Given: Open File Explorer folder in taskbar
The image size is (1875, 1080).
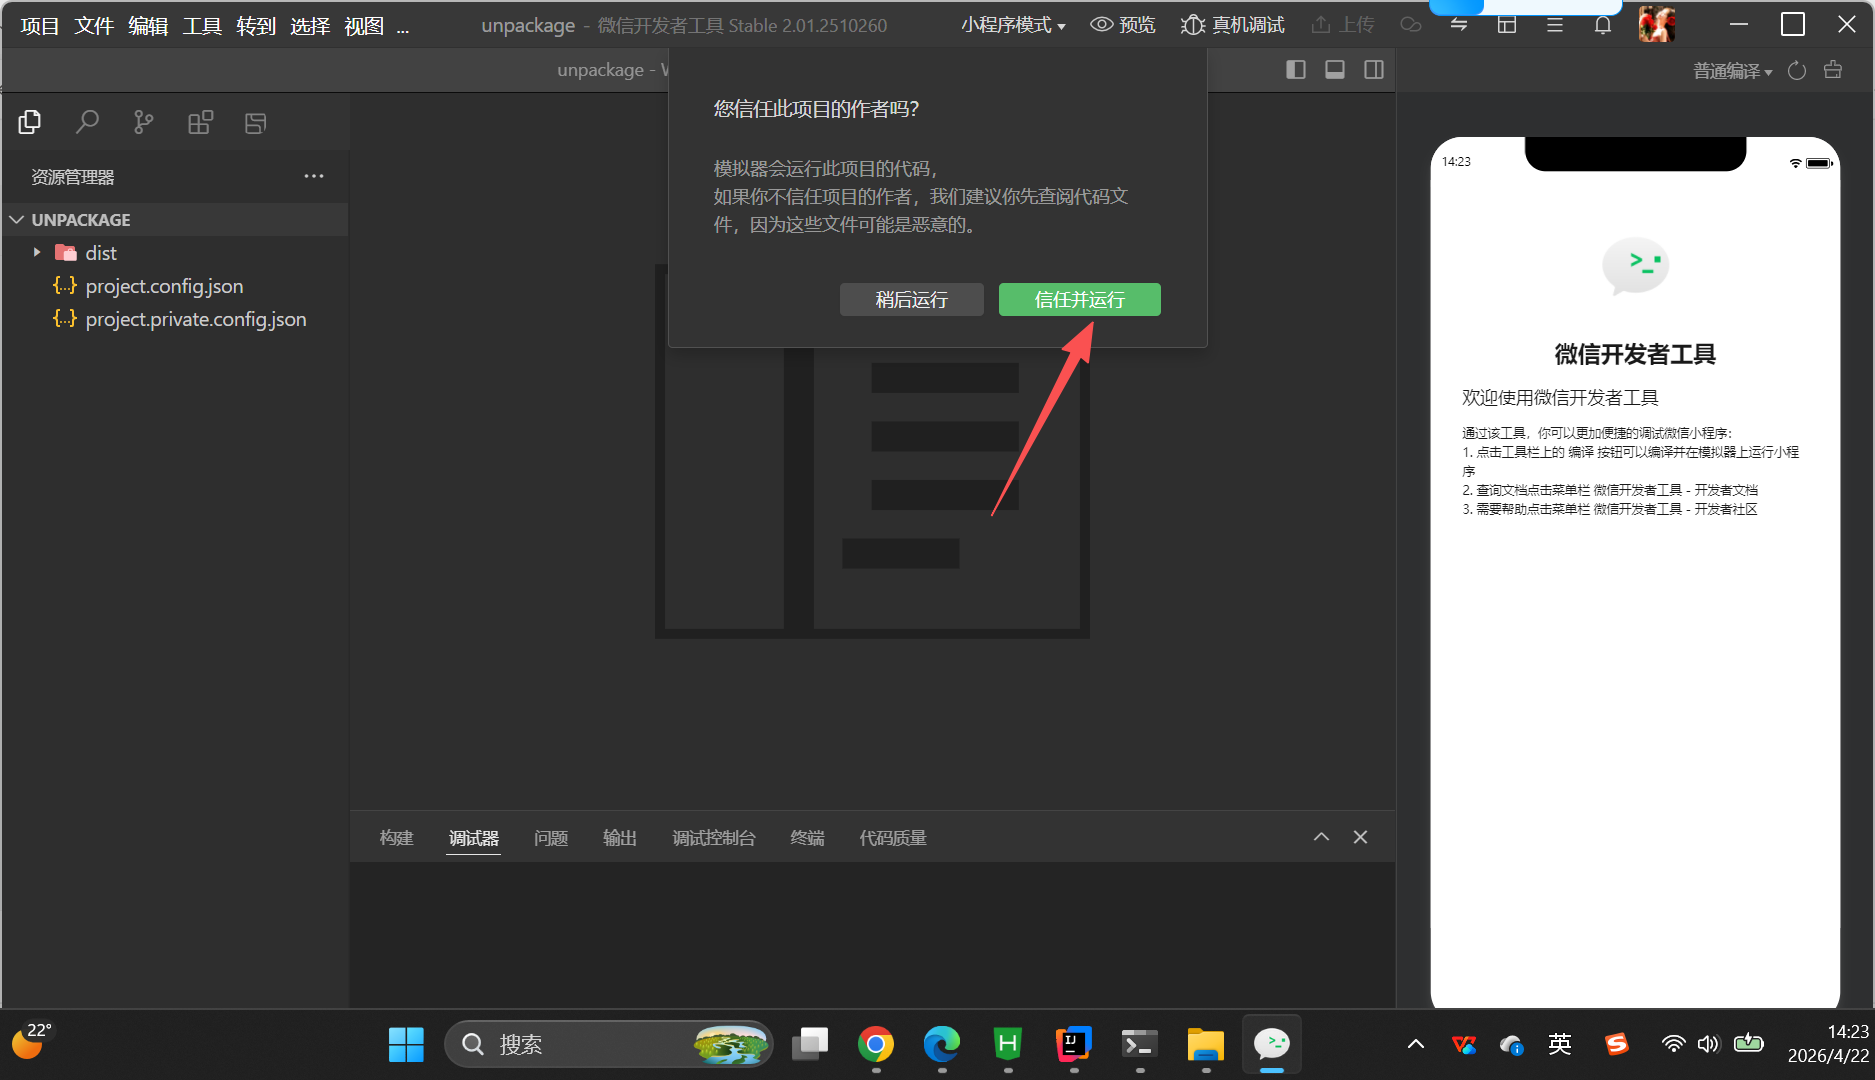Looking at the screenshot, I should click(x=1206, y=1044).
